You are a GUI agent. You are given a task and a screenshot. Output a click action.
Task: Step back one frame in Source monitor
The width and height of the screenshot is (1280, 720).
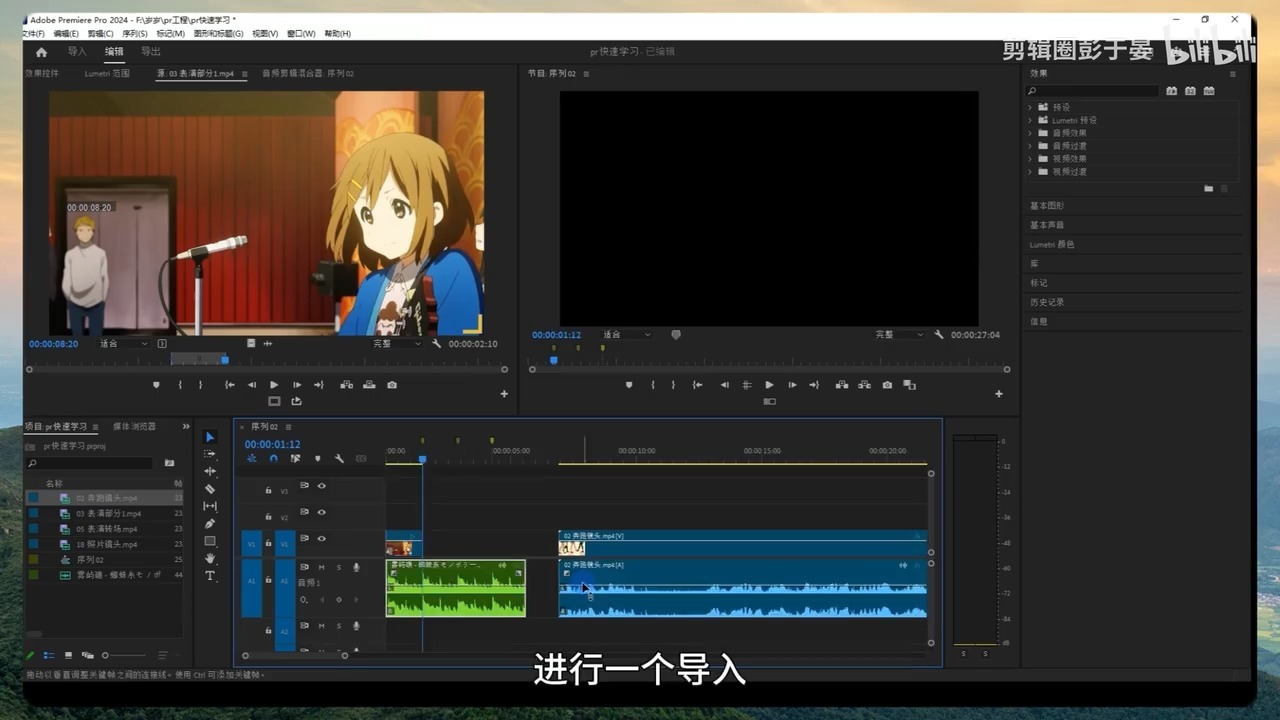point(252,385)
